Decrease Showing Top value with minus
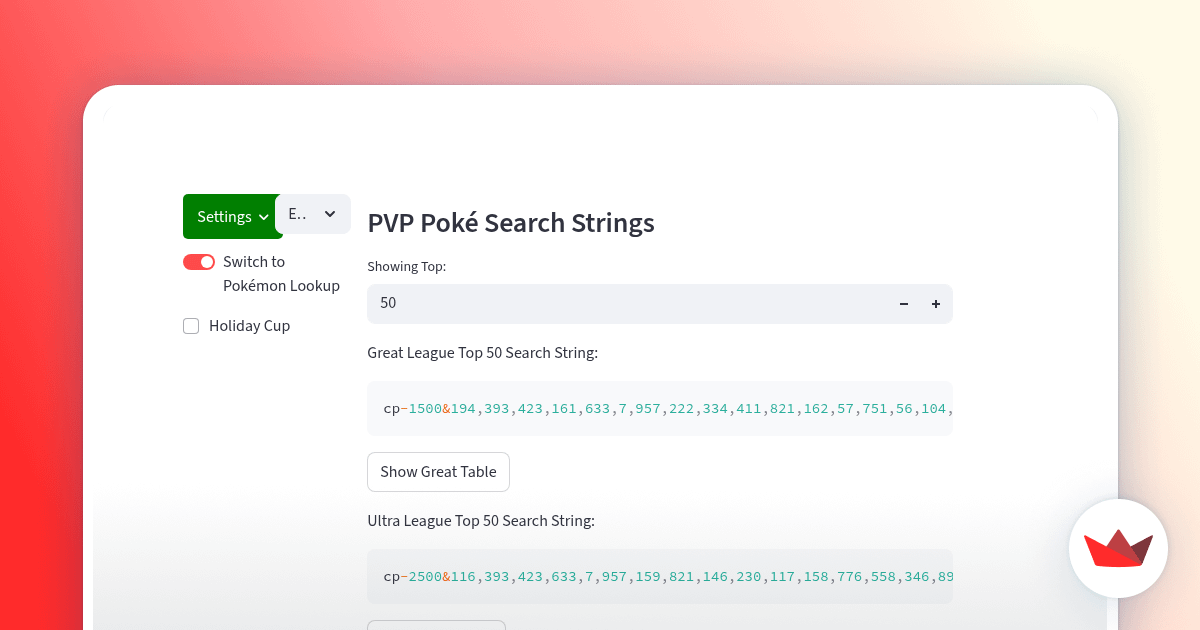 coord(904,304)
